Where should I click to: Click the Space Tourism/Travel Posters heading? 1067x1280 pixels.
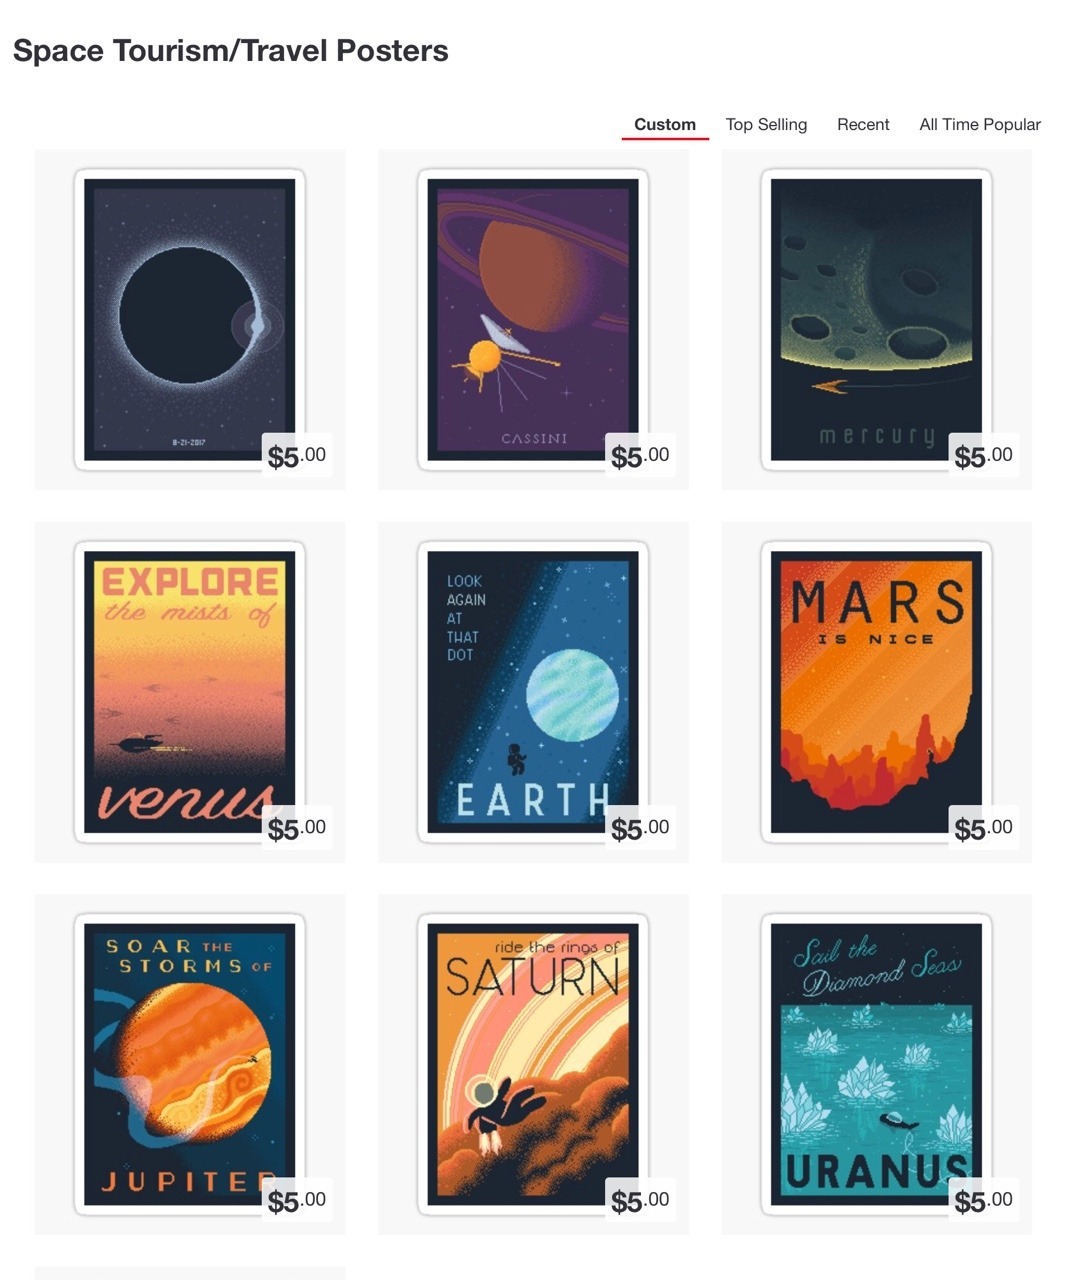231,51
